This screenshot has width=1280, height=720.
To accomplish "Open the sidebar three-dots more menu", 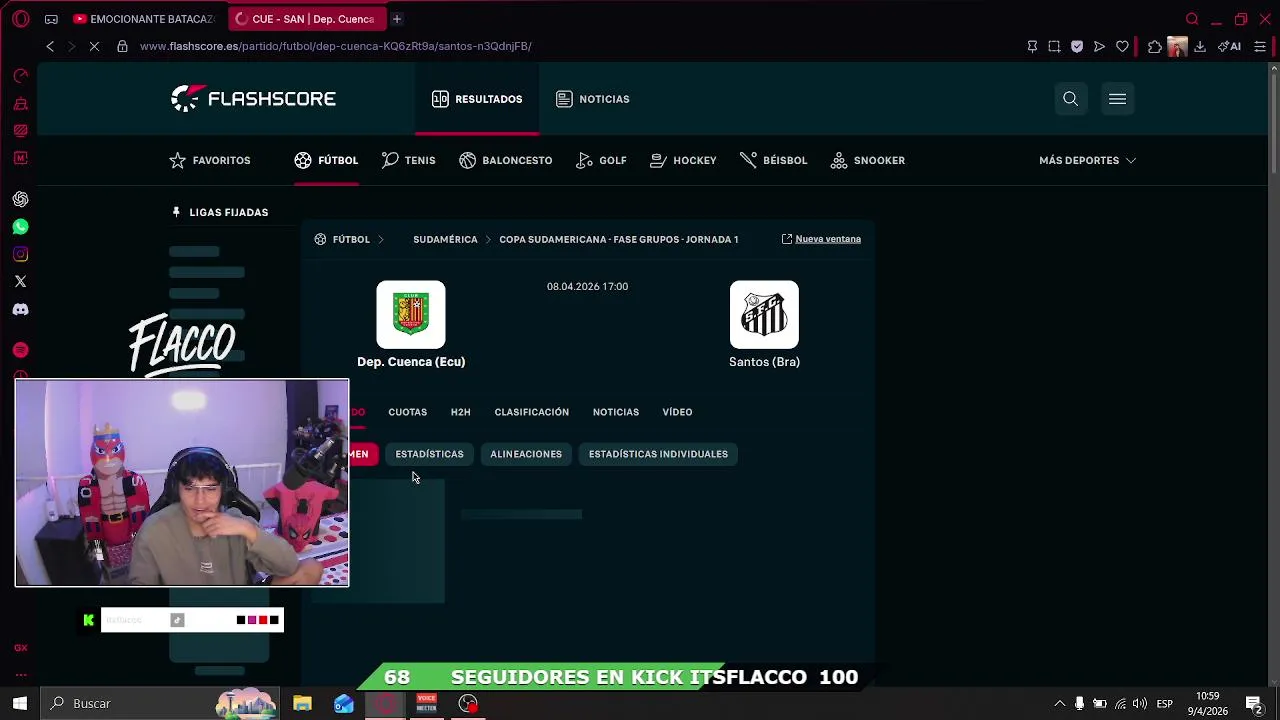I will click(x=20, y=674).
